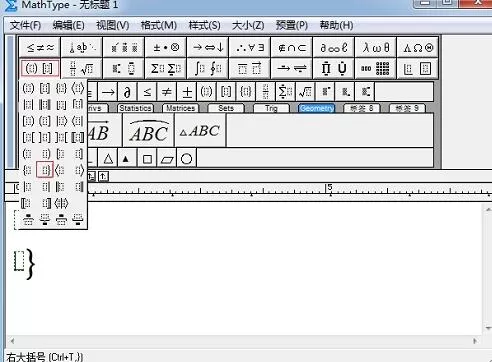Insert overbrace template in bottom row
Image resolution: width=492 pixels, height=362 pixels.
tap(28, 219)
